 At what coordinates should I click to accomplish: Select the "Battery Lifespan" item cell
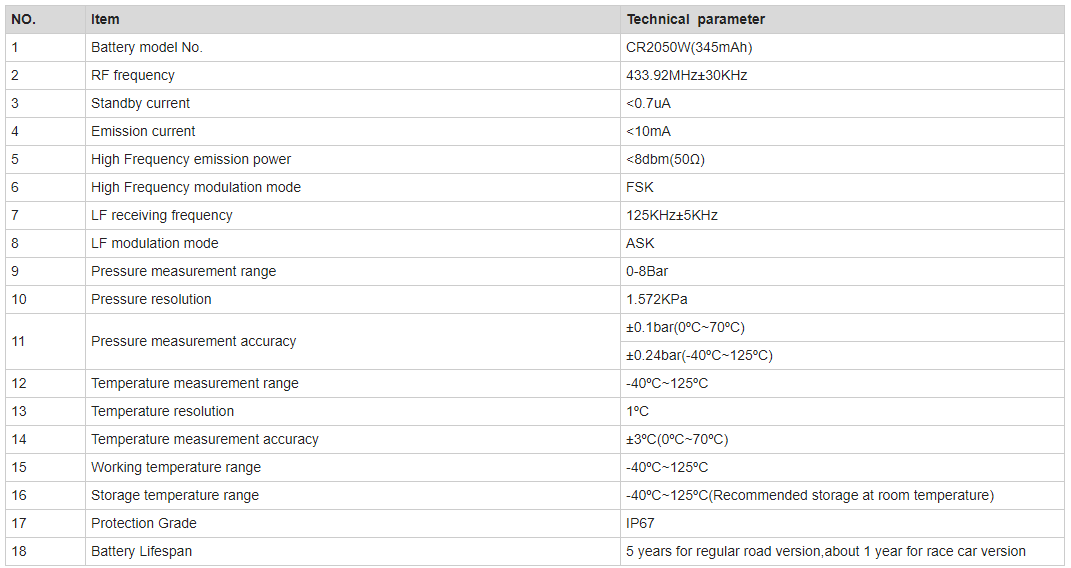[141, 551]
